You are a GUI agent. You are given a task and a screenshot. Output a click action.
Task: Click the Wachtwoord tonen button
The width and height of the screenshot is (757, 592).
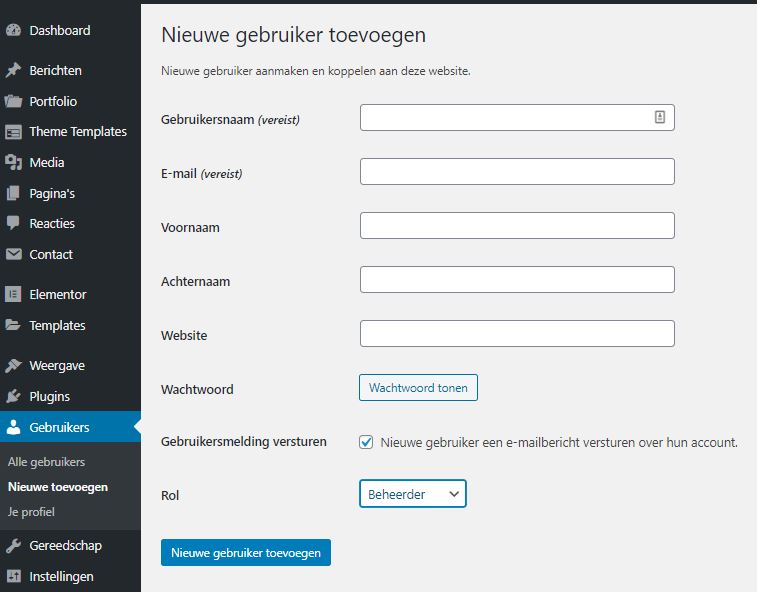pos(418,388)
